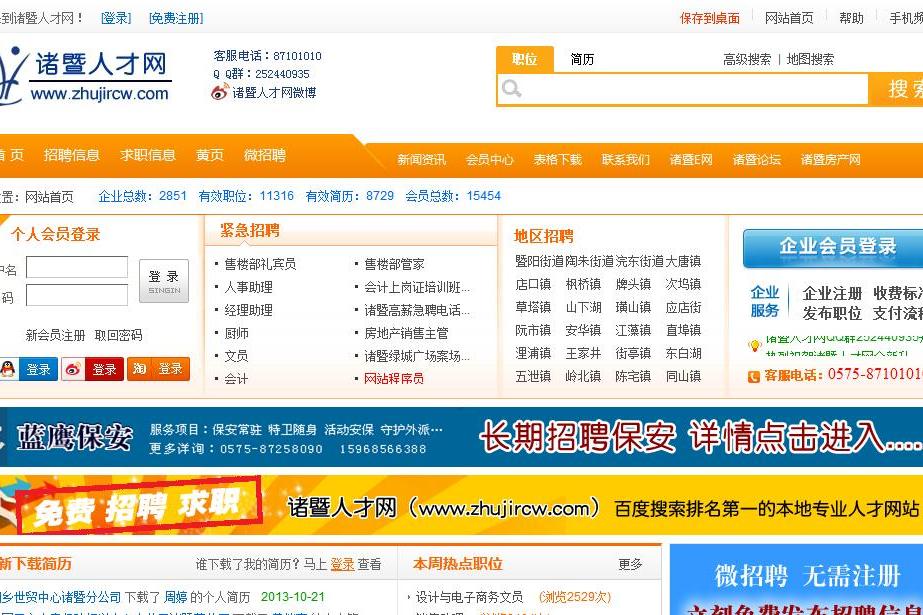Click 网站首页 in the top bar
Screen dimensions: 923x615
(789, 18)
